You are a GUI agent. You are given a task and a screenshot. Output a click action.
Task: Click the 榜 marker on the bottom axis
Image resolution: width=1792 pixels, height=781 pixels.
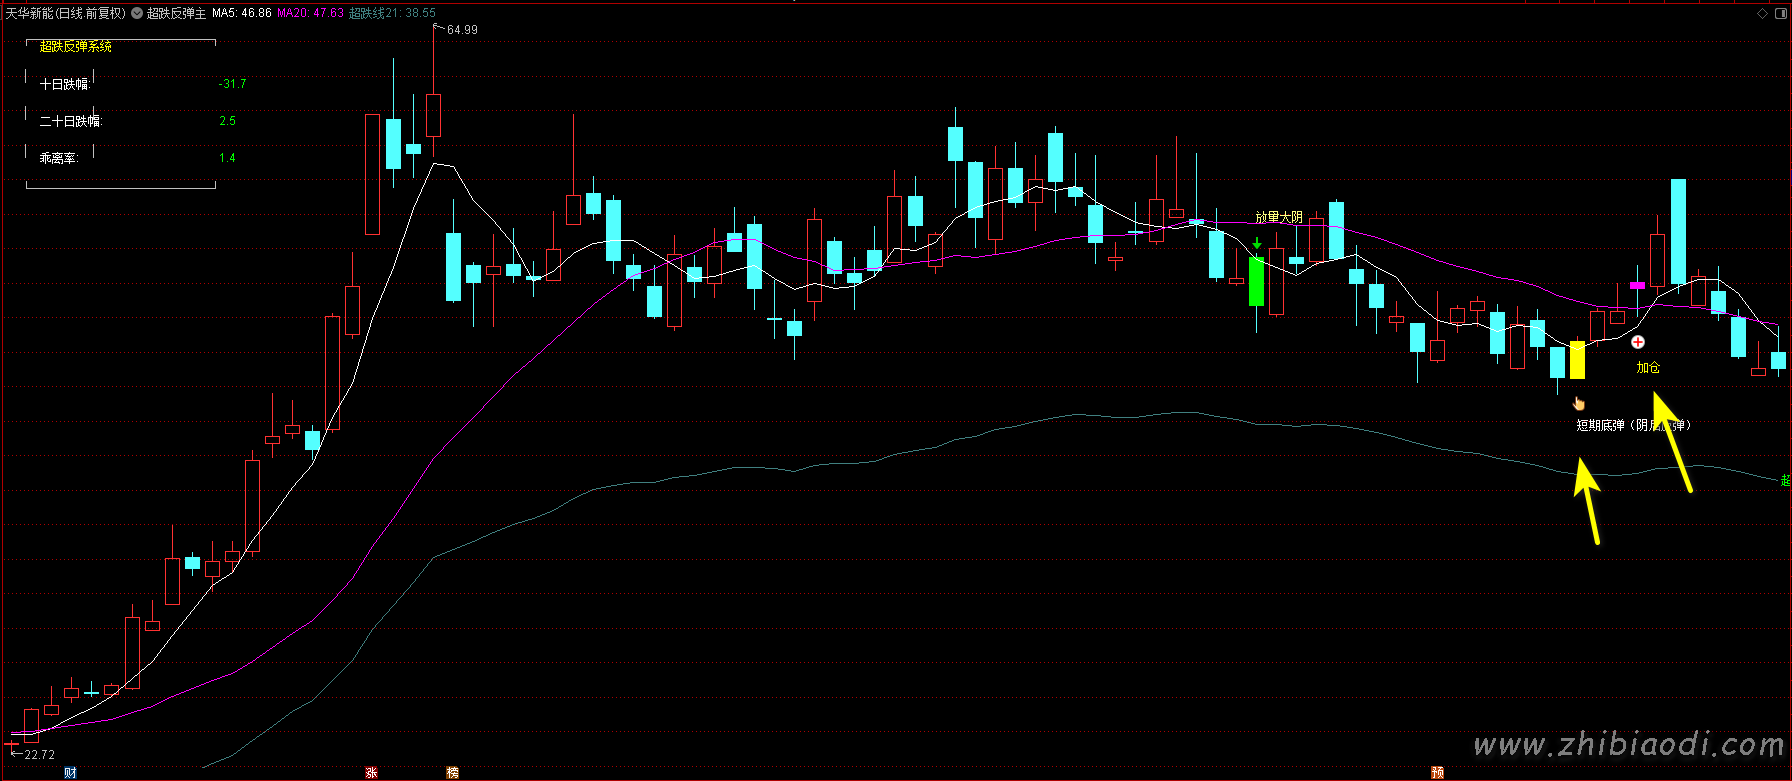[452, 773]
